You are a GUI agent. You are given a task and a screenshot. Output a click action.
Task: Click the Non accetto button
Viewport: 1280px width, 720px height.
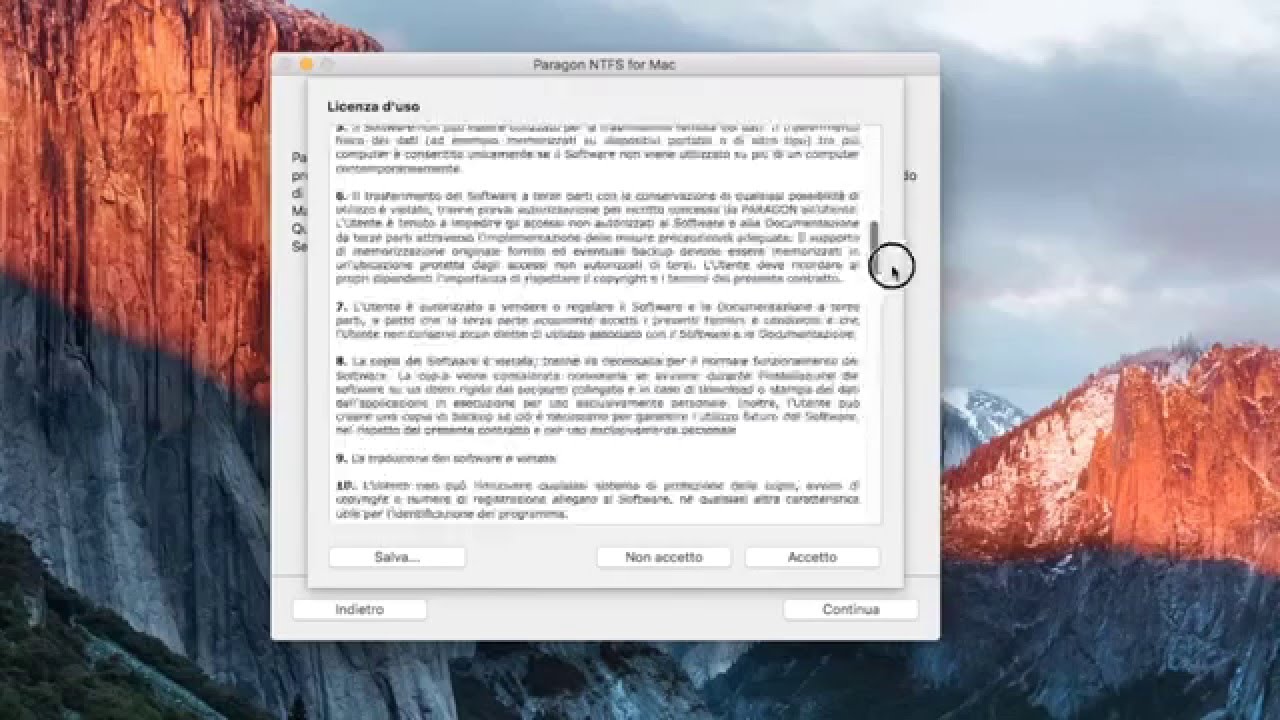664,557
